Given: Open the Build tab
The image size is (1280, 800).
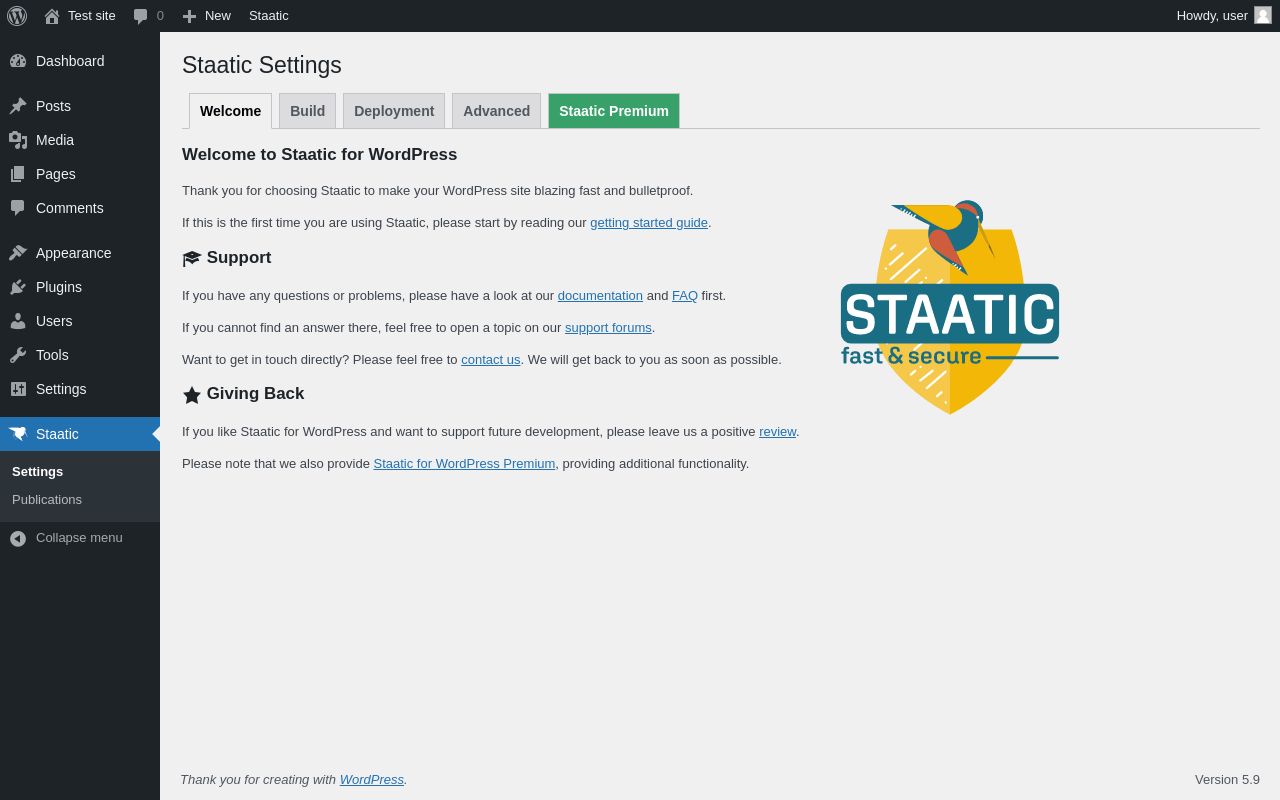Looking at the screenshot, I should click(x=307, y=111).
